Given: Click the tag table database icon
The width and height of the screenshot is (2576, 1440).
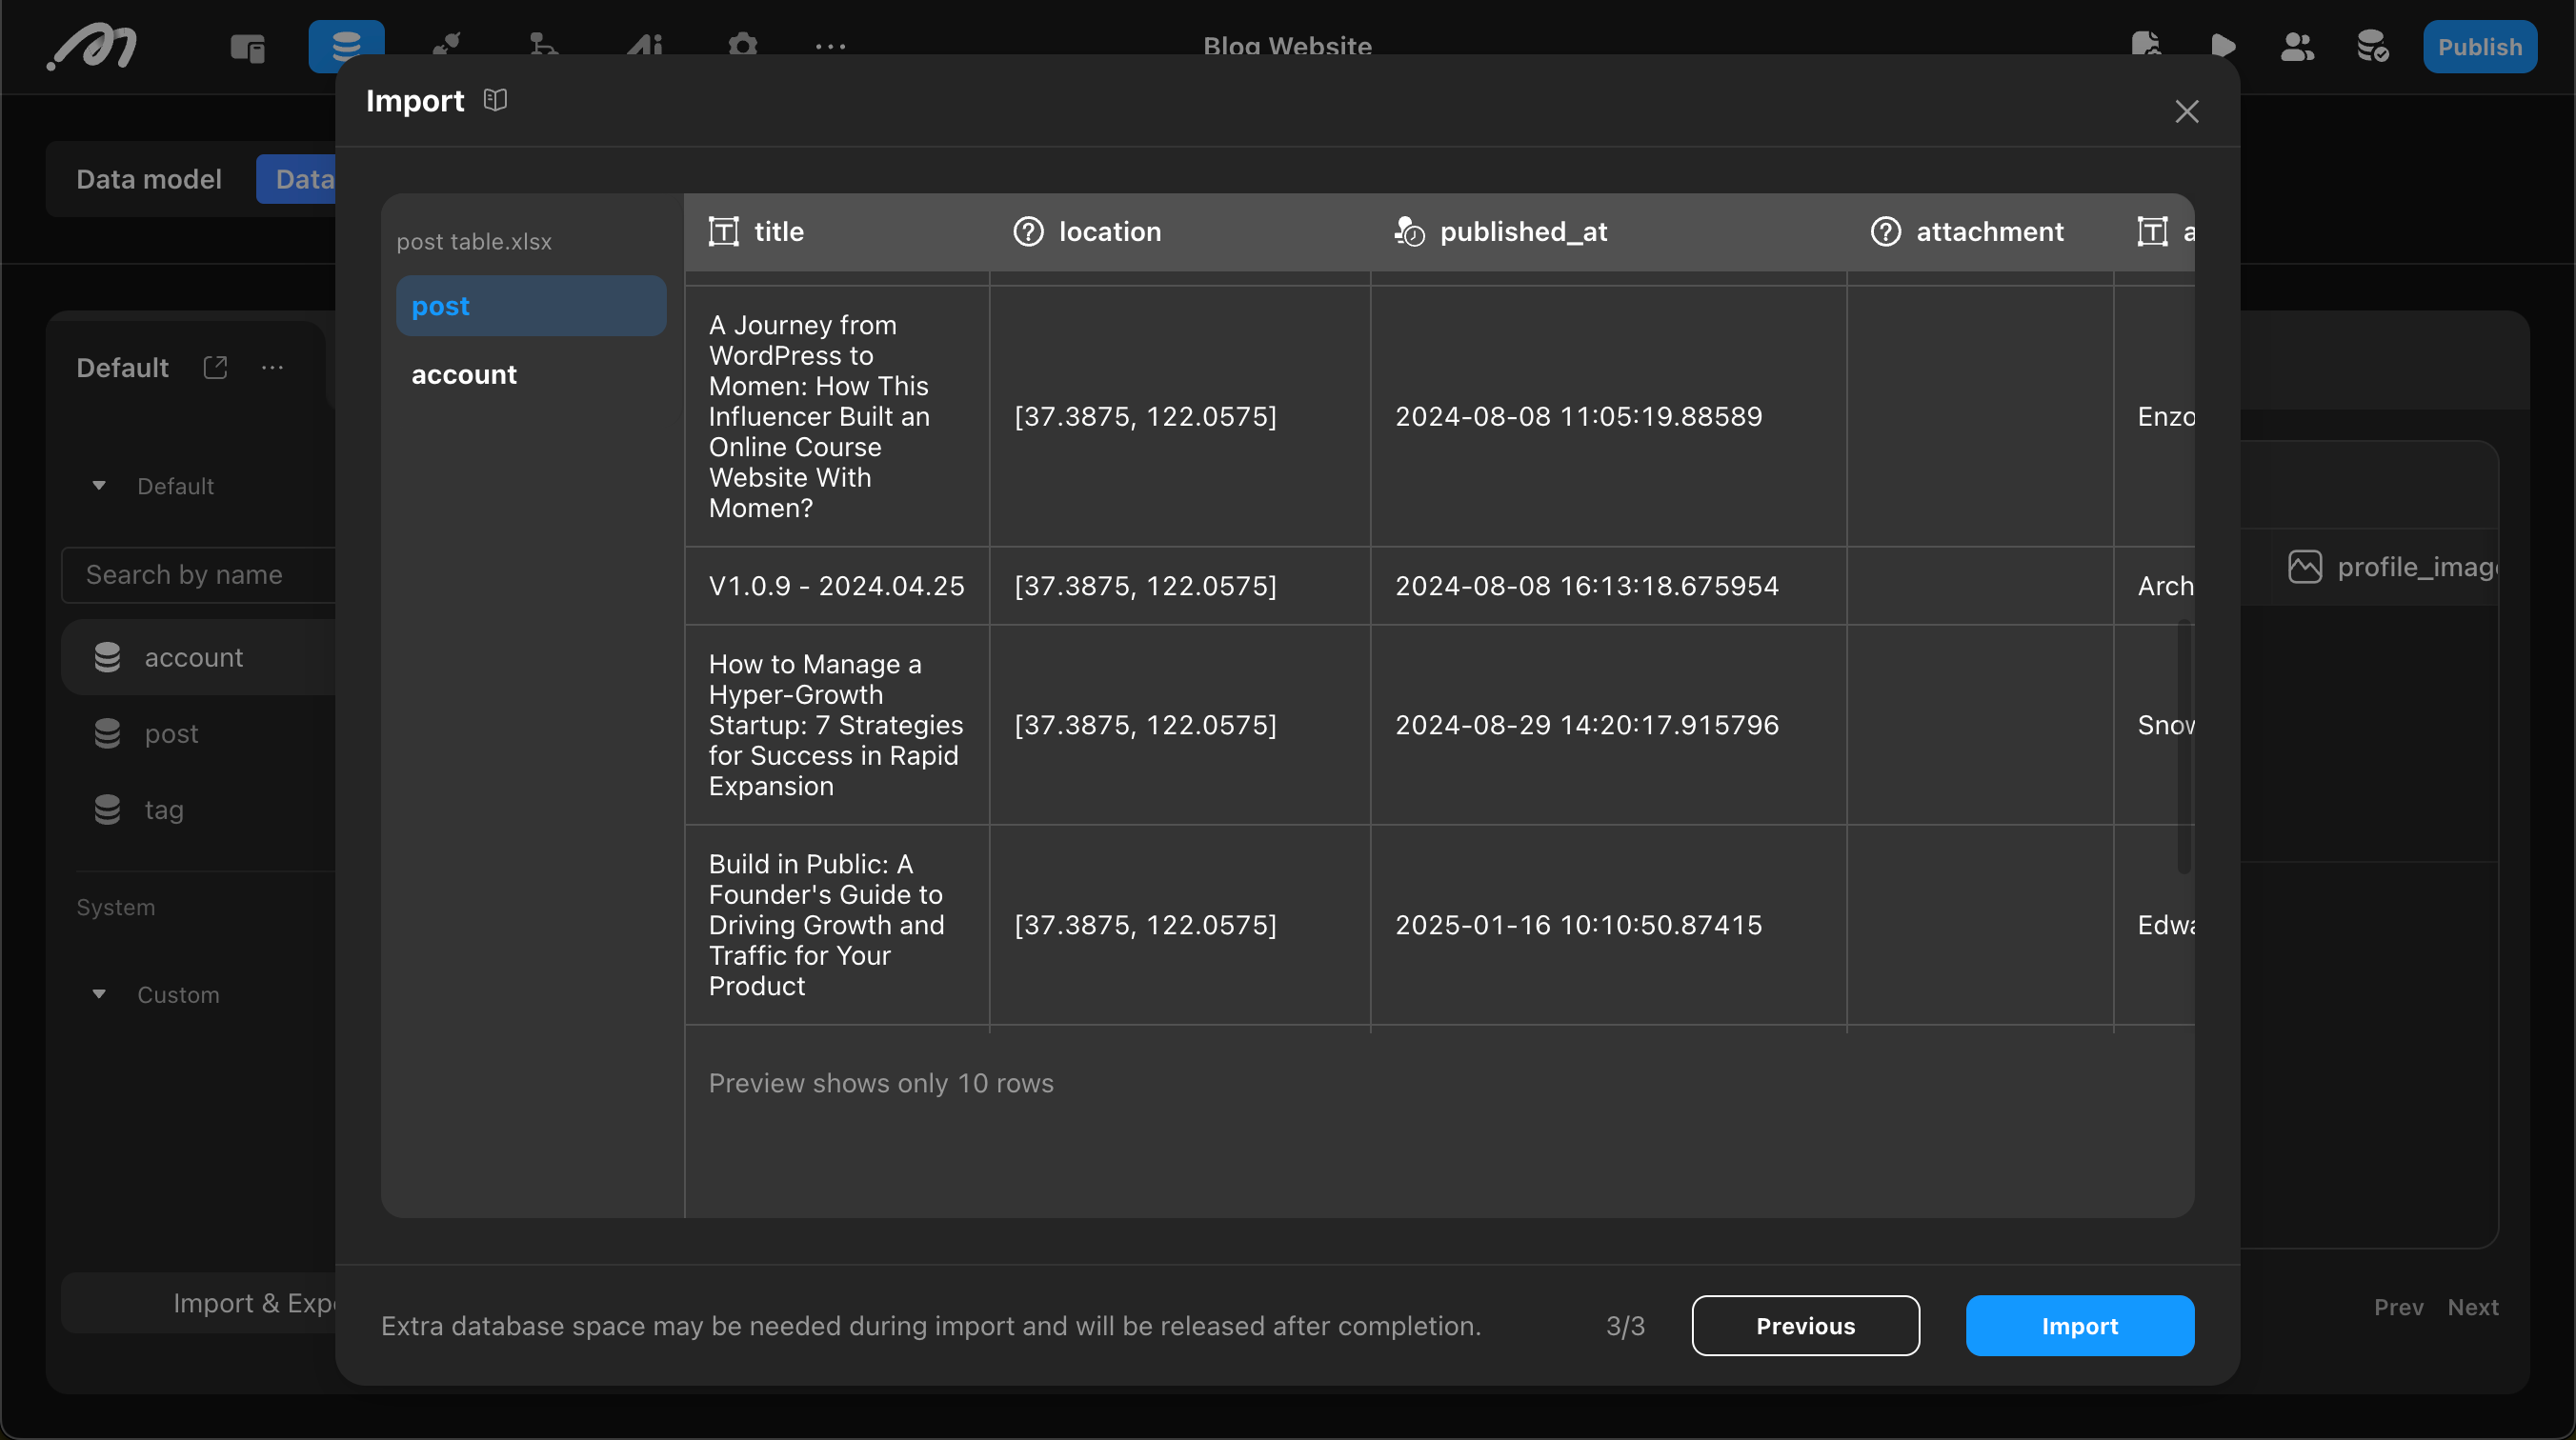Looking at the screenshot, I should click(107, 809).
